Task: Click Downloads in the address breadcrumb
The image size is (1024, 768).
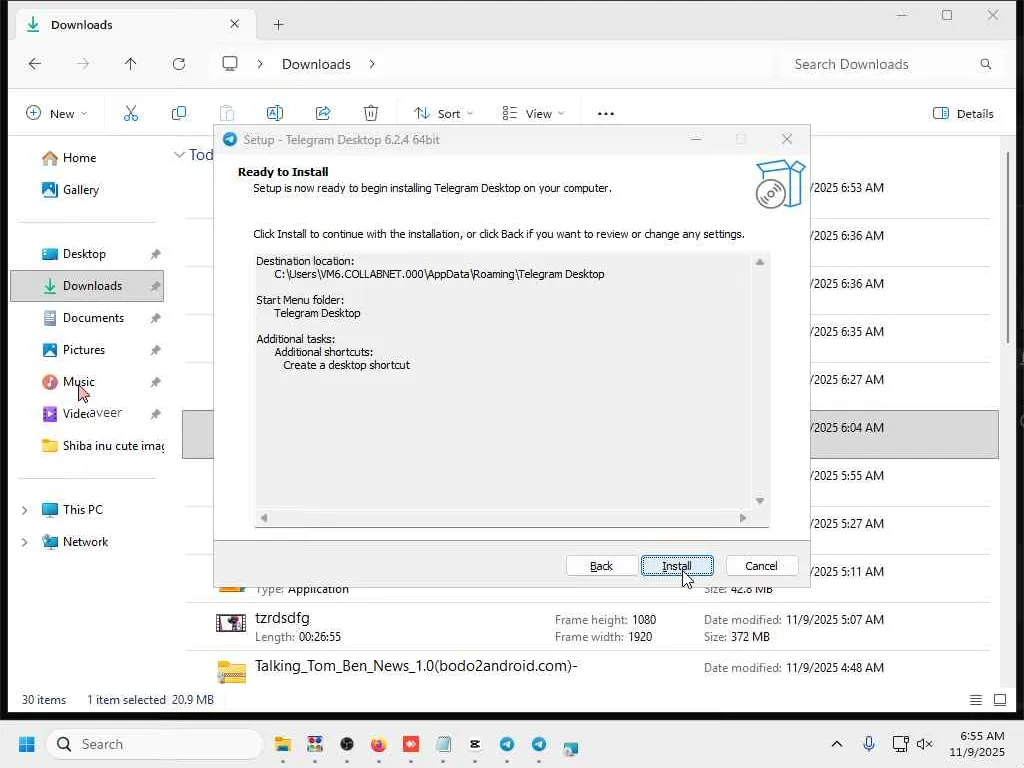Action: pos(316,64)
